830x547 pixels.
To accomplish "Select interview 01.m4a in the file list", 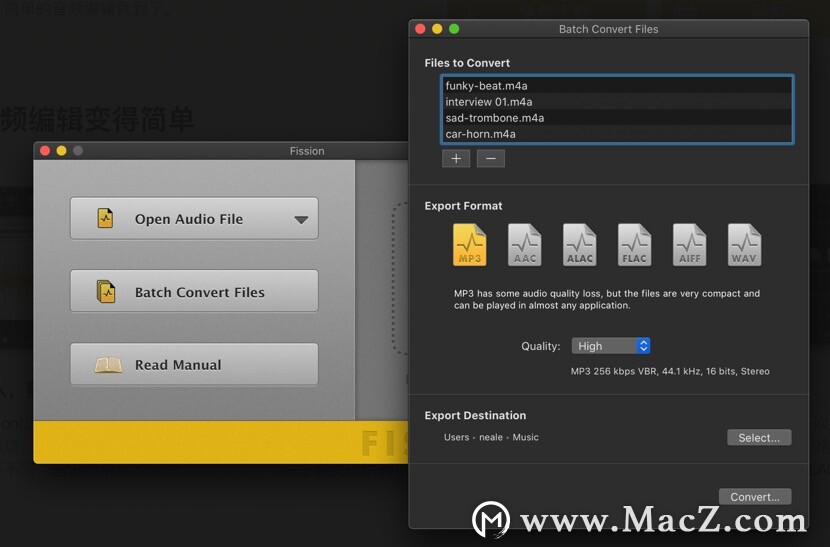I will 617,102.
